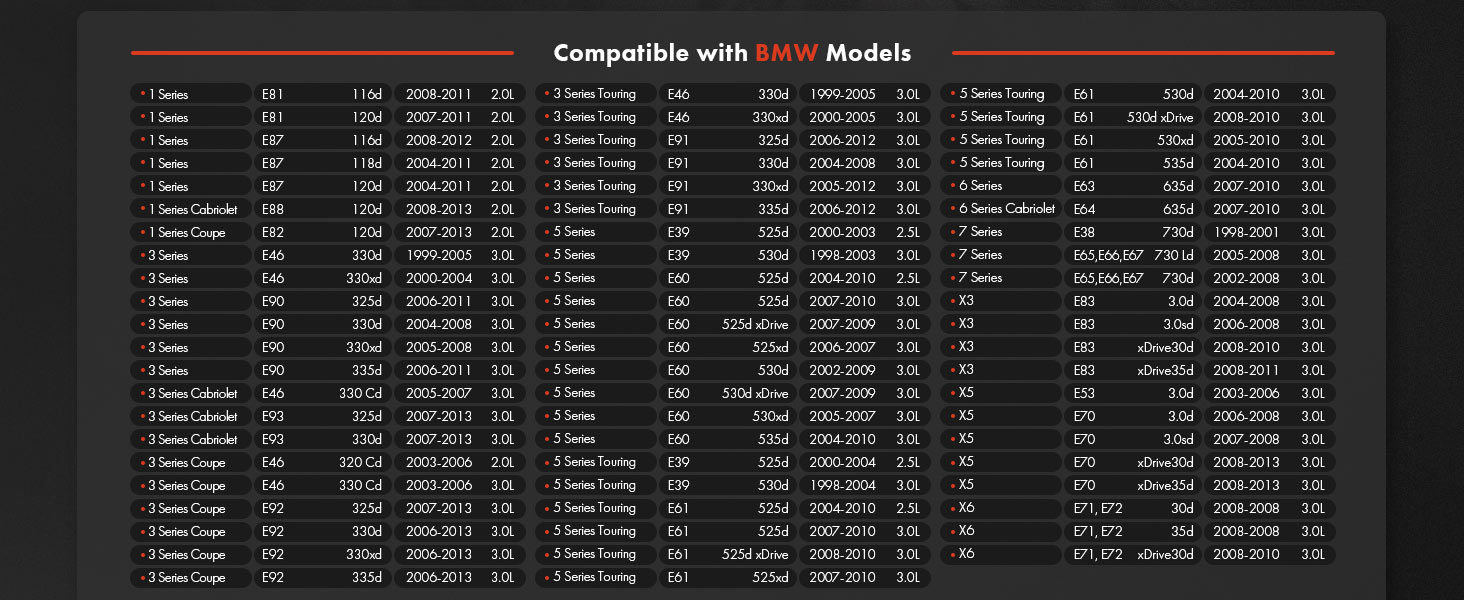Click "635d" in the E63 row
The height and width of the screenshot is (600, 1464).
tap(1178, 186)
